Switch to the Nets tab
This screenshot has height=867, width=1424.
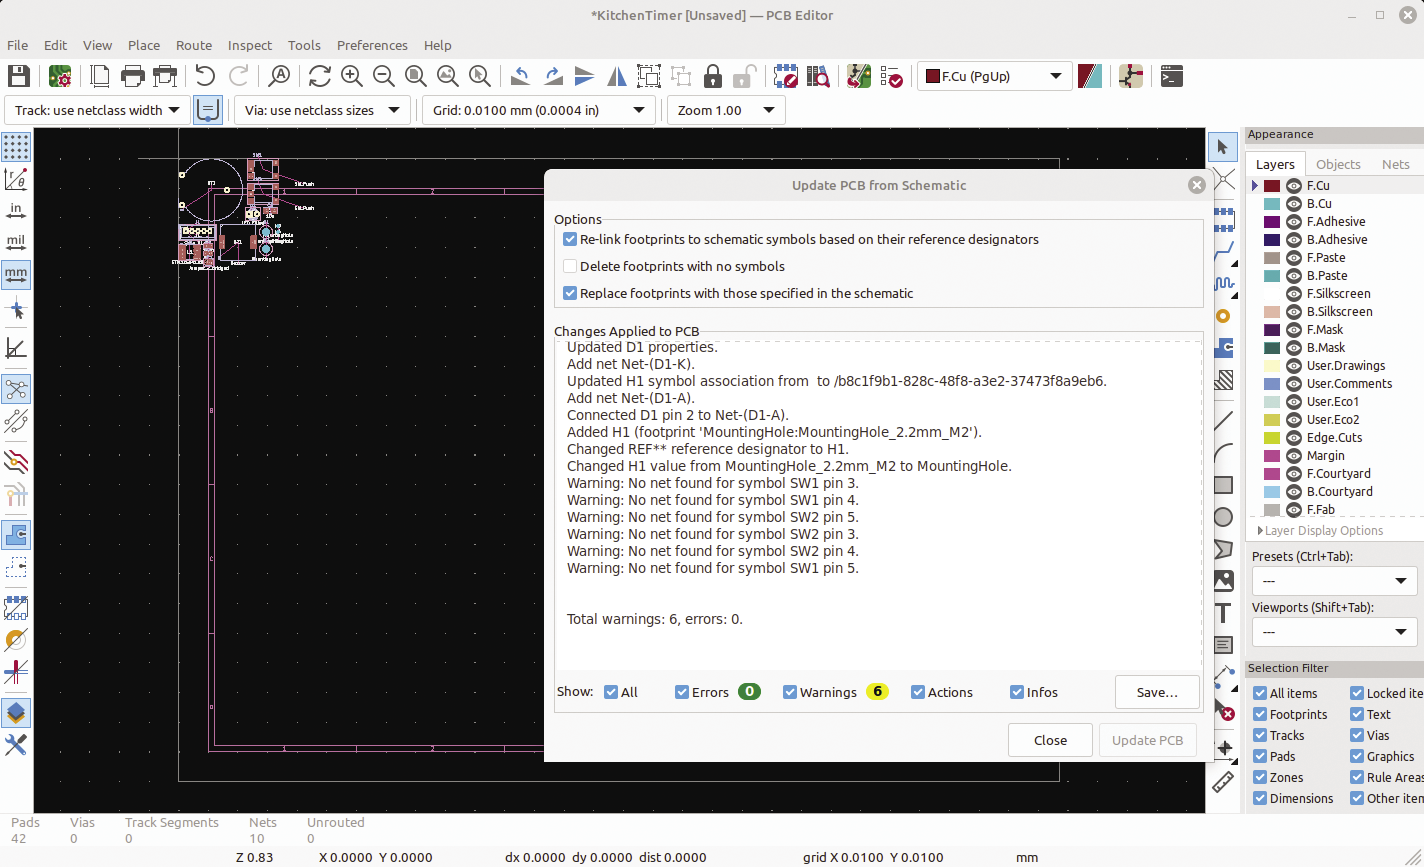click(1395, 164)
